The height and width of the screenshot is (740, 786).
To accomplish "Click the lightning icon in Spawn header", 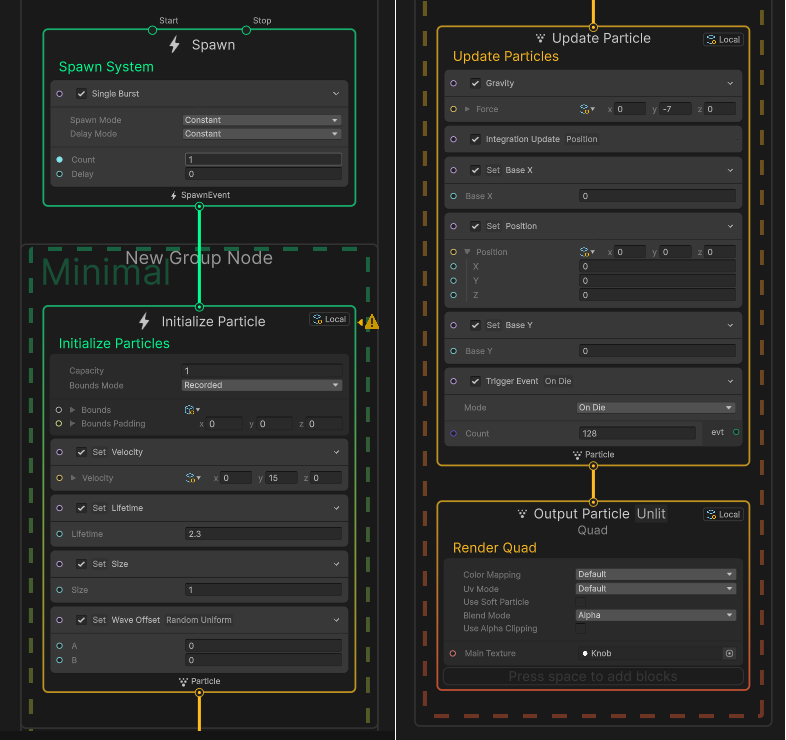I will coord(174,45).
